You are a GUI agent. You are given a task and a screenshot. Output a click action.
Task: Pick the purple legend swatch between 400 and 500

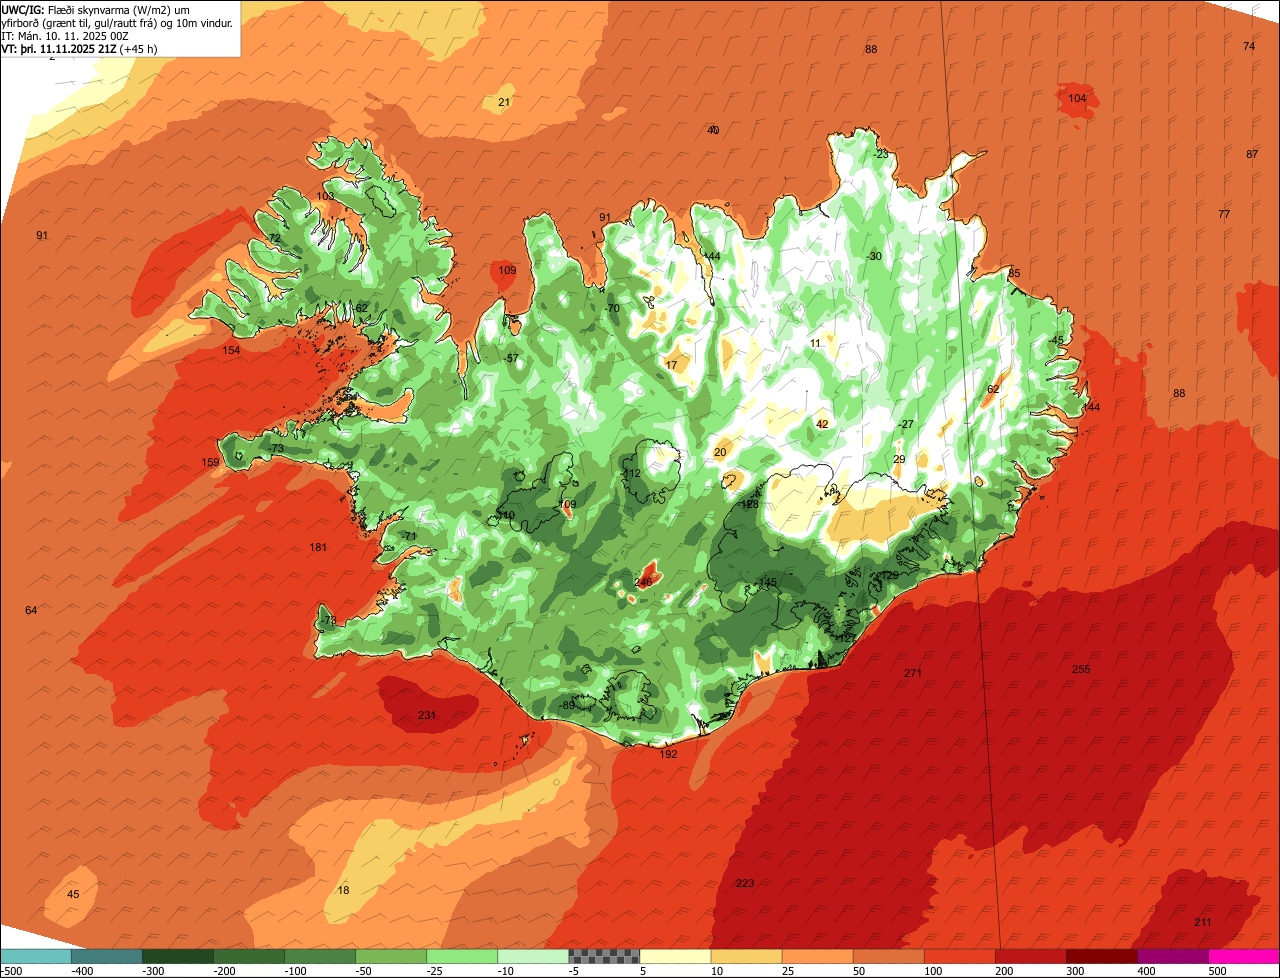pyautogui.click(x=1172, y=956)
